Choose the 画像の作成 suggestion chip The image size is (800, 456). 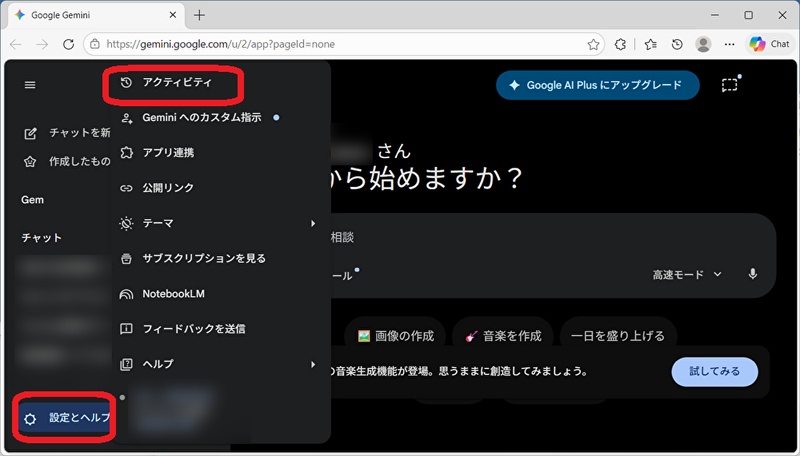[x=396, y=336]
